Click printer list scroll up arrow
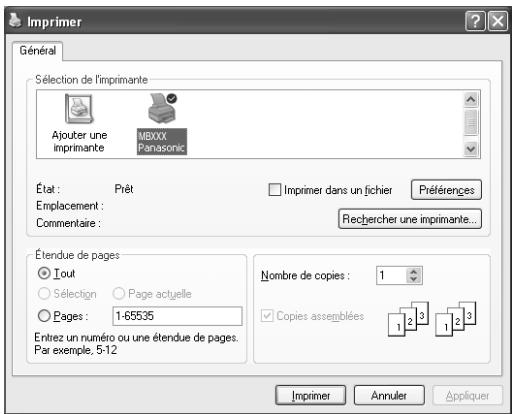Viewport: 512px width, 414px height. click(x=471, y=99)
